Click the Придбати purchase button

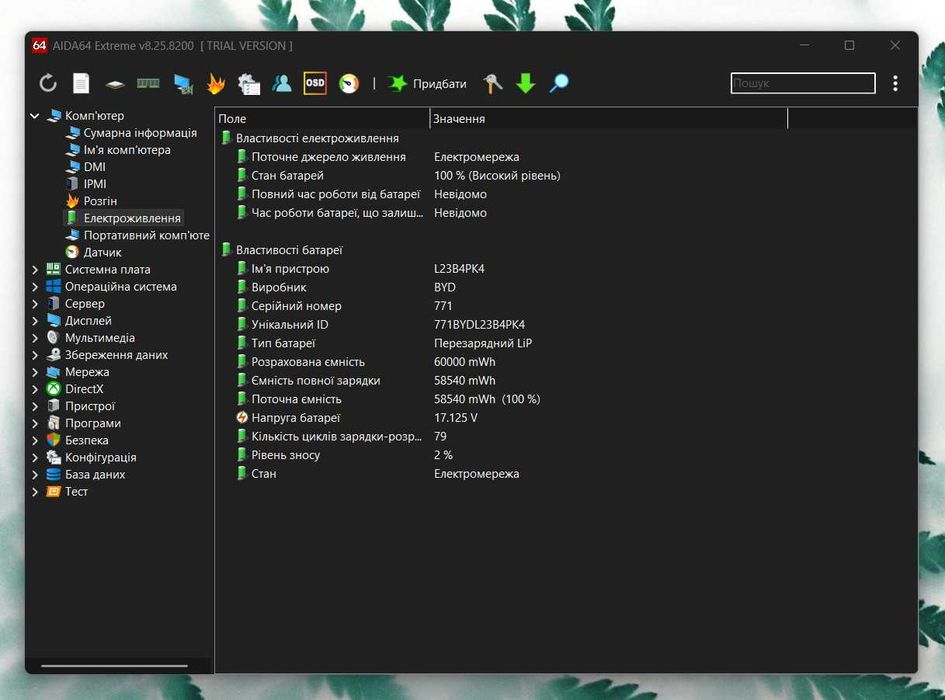click(427, 83)
